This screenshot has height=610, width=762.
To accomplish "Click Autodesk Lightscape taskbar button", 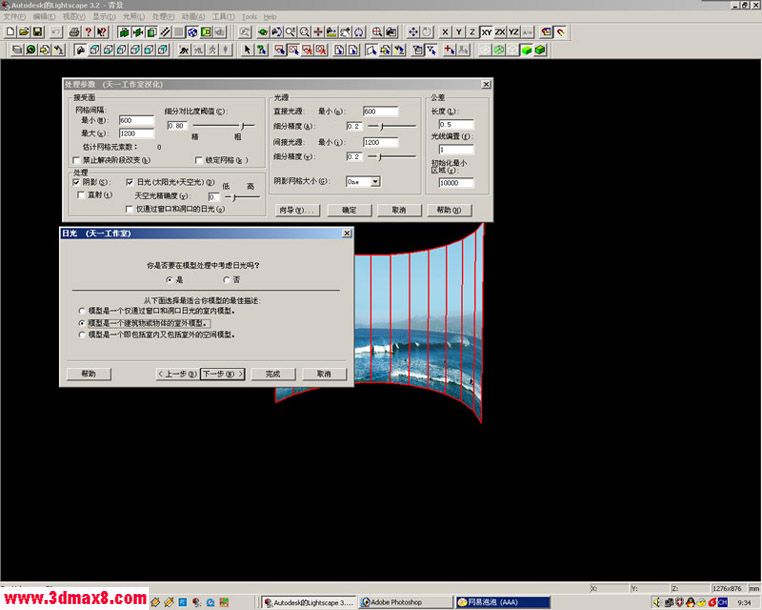I will [309, 602].
